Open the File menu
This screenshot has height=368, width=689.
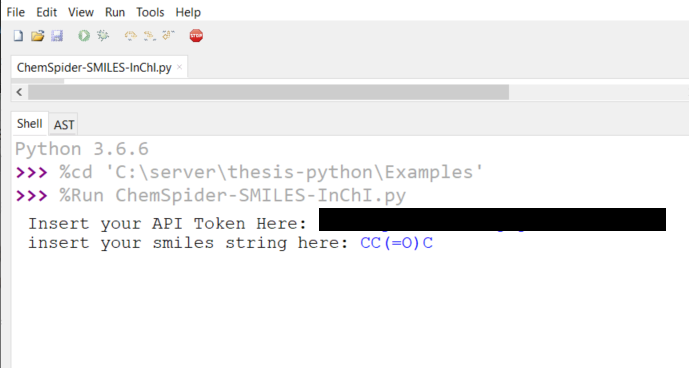coord(16,12)
